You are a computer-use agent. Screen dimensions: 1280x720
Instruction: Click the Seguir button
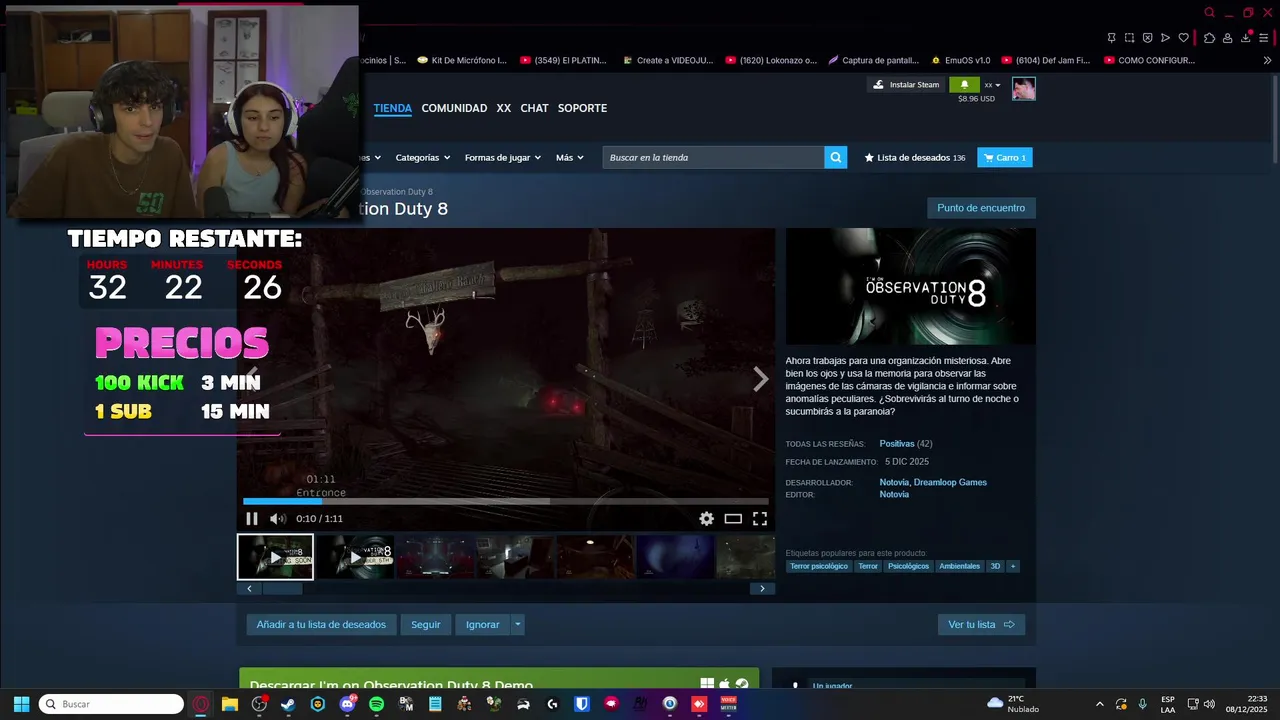pyautogui.click(x=425, y=624)
